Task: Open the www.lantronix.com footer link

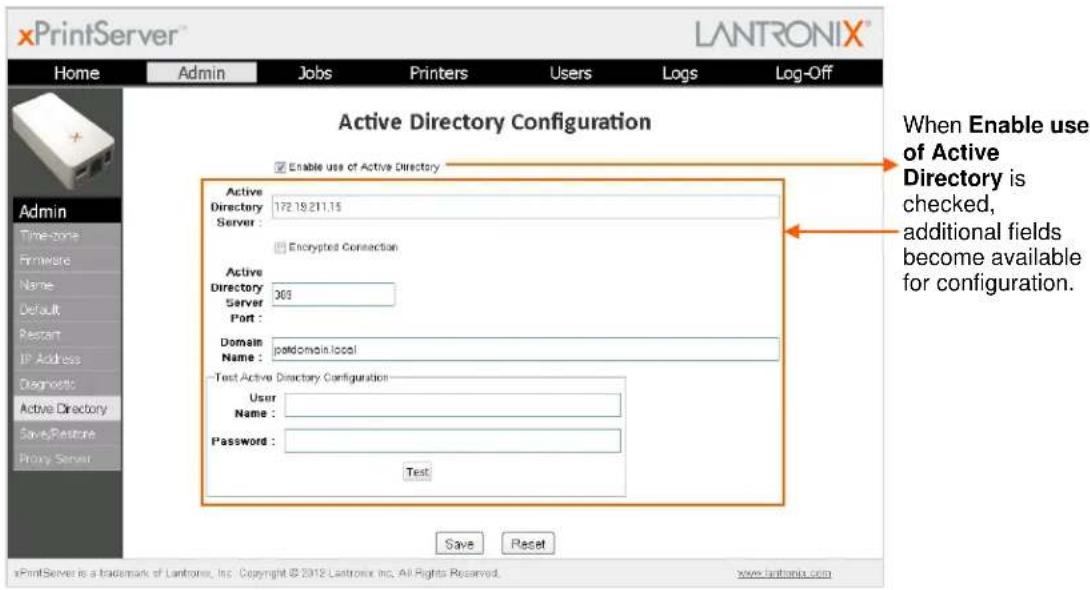Action: click(784, 573)
